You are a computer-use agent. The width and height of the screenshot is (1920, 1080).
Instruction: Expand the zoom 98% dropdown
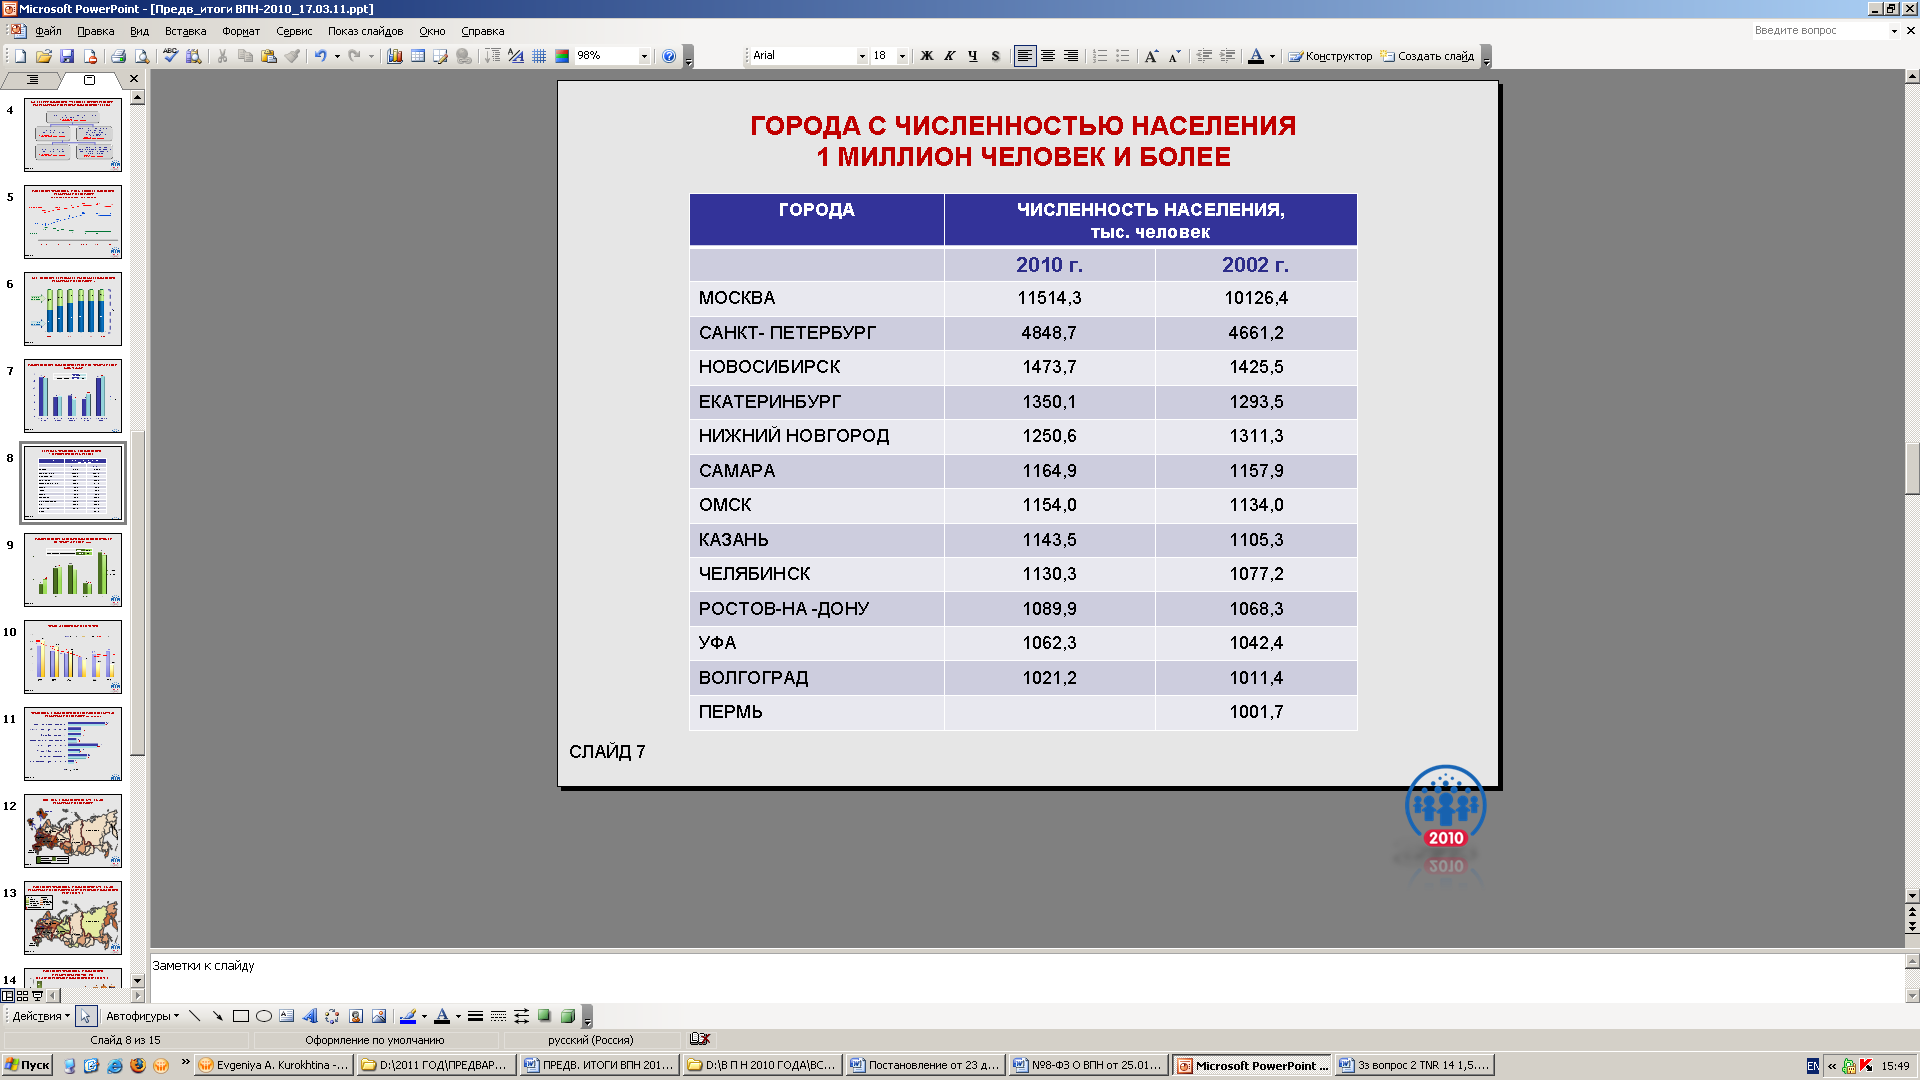coord(644,56)
